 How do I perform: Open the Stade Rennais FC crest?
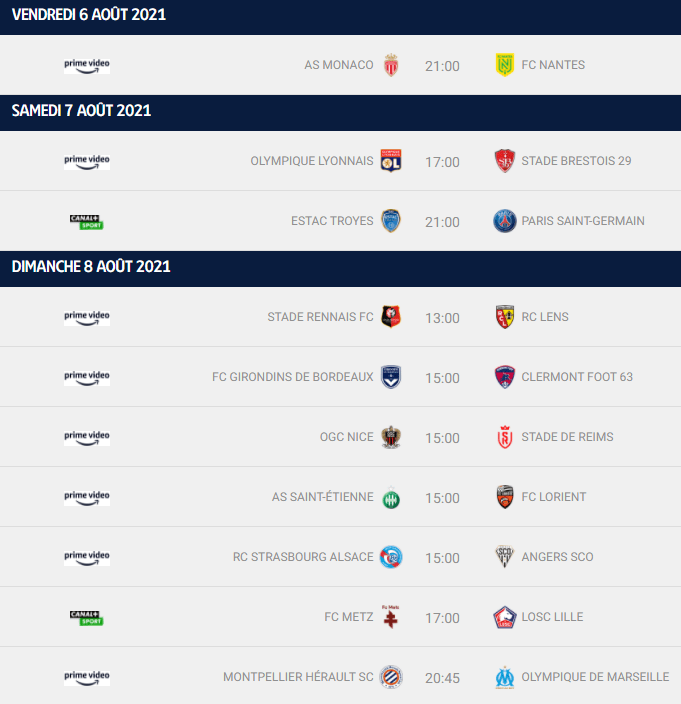[391, 317]
